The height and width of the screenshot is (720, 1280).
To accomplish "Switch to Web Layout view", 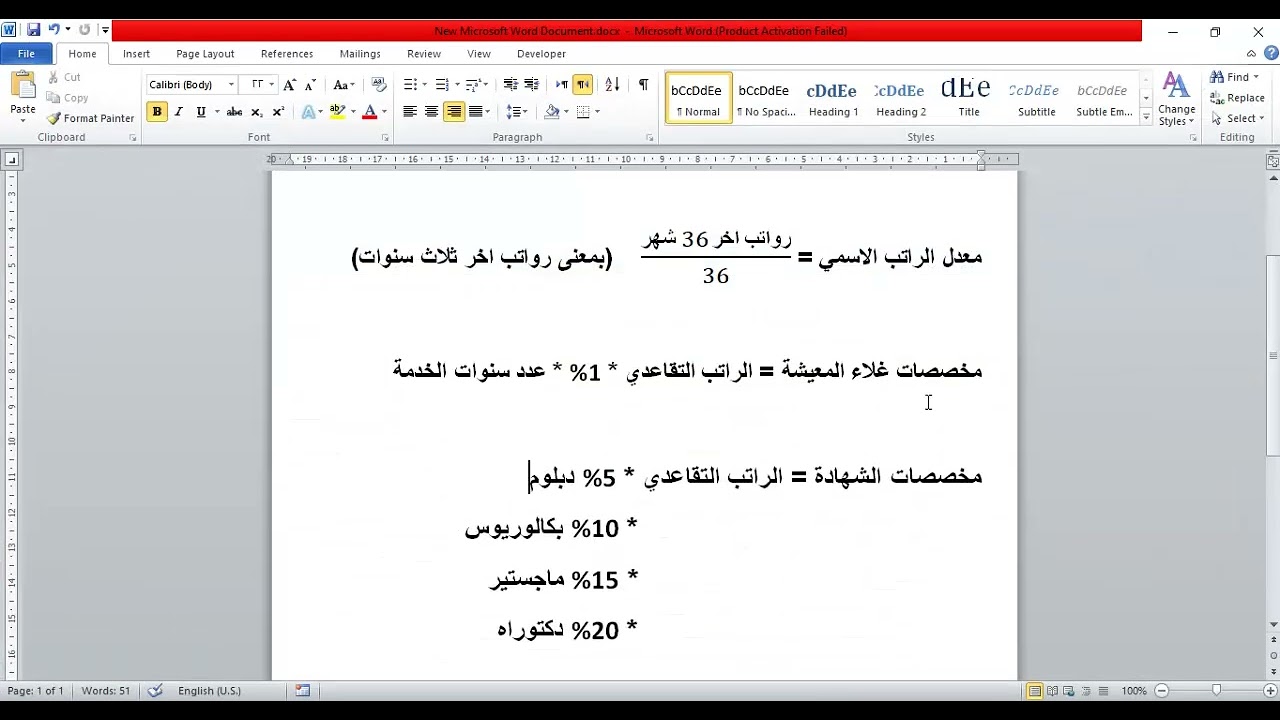I will coord(1069,691).
